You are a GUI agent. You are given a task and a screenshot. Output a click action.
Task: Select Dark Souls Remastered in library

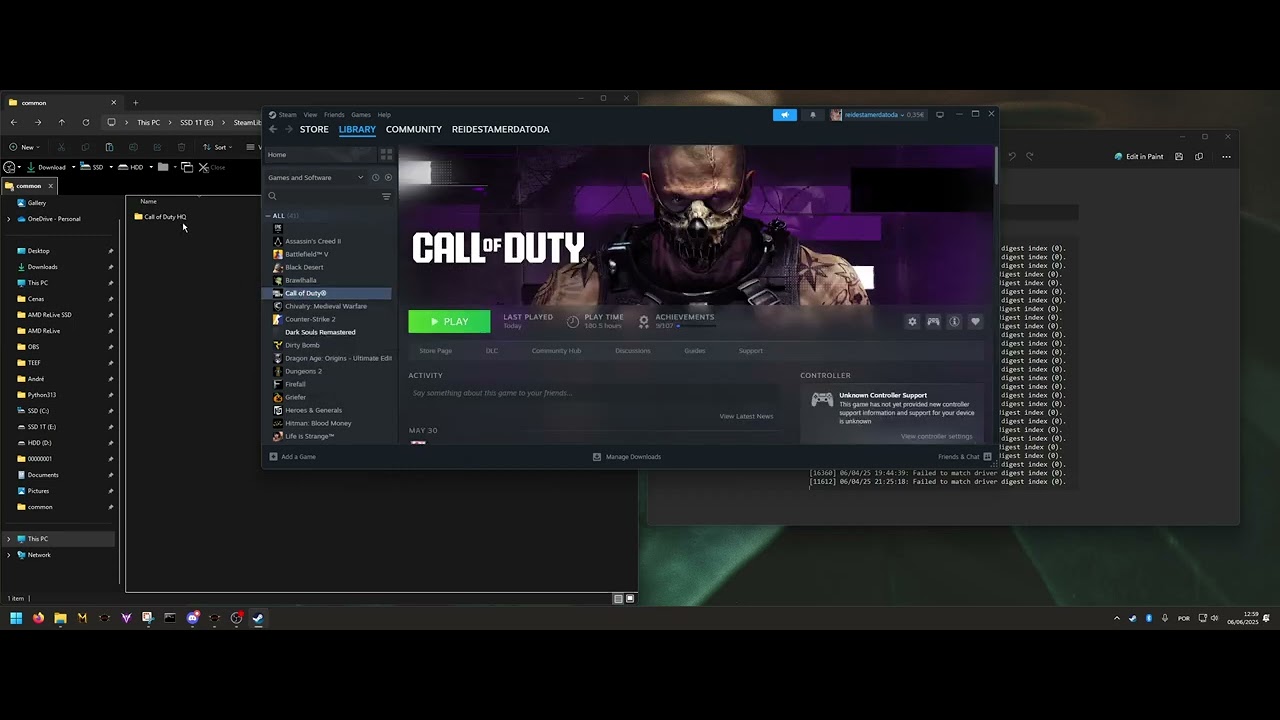click(x=320, y=332)
